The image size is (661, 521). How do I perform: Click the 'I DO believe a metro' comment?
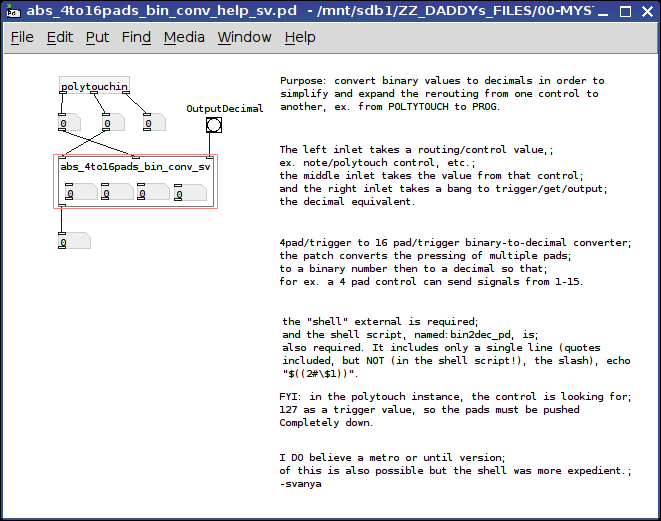(x=455, y=470)
